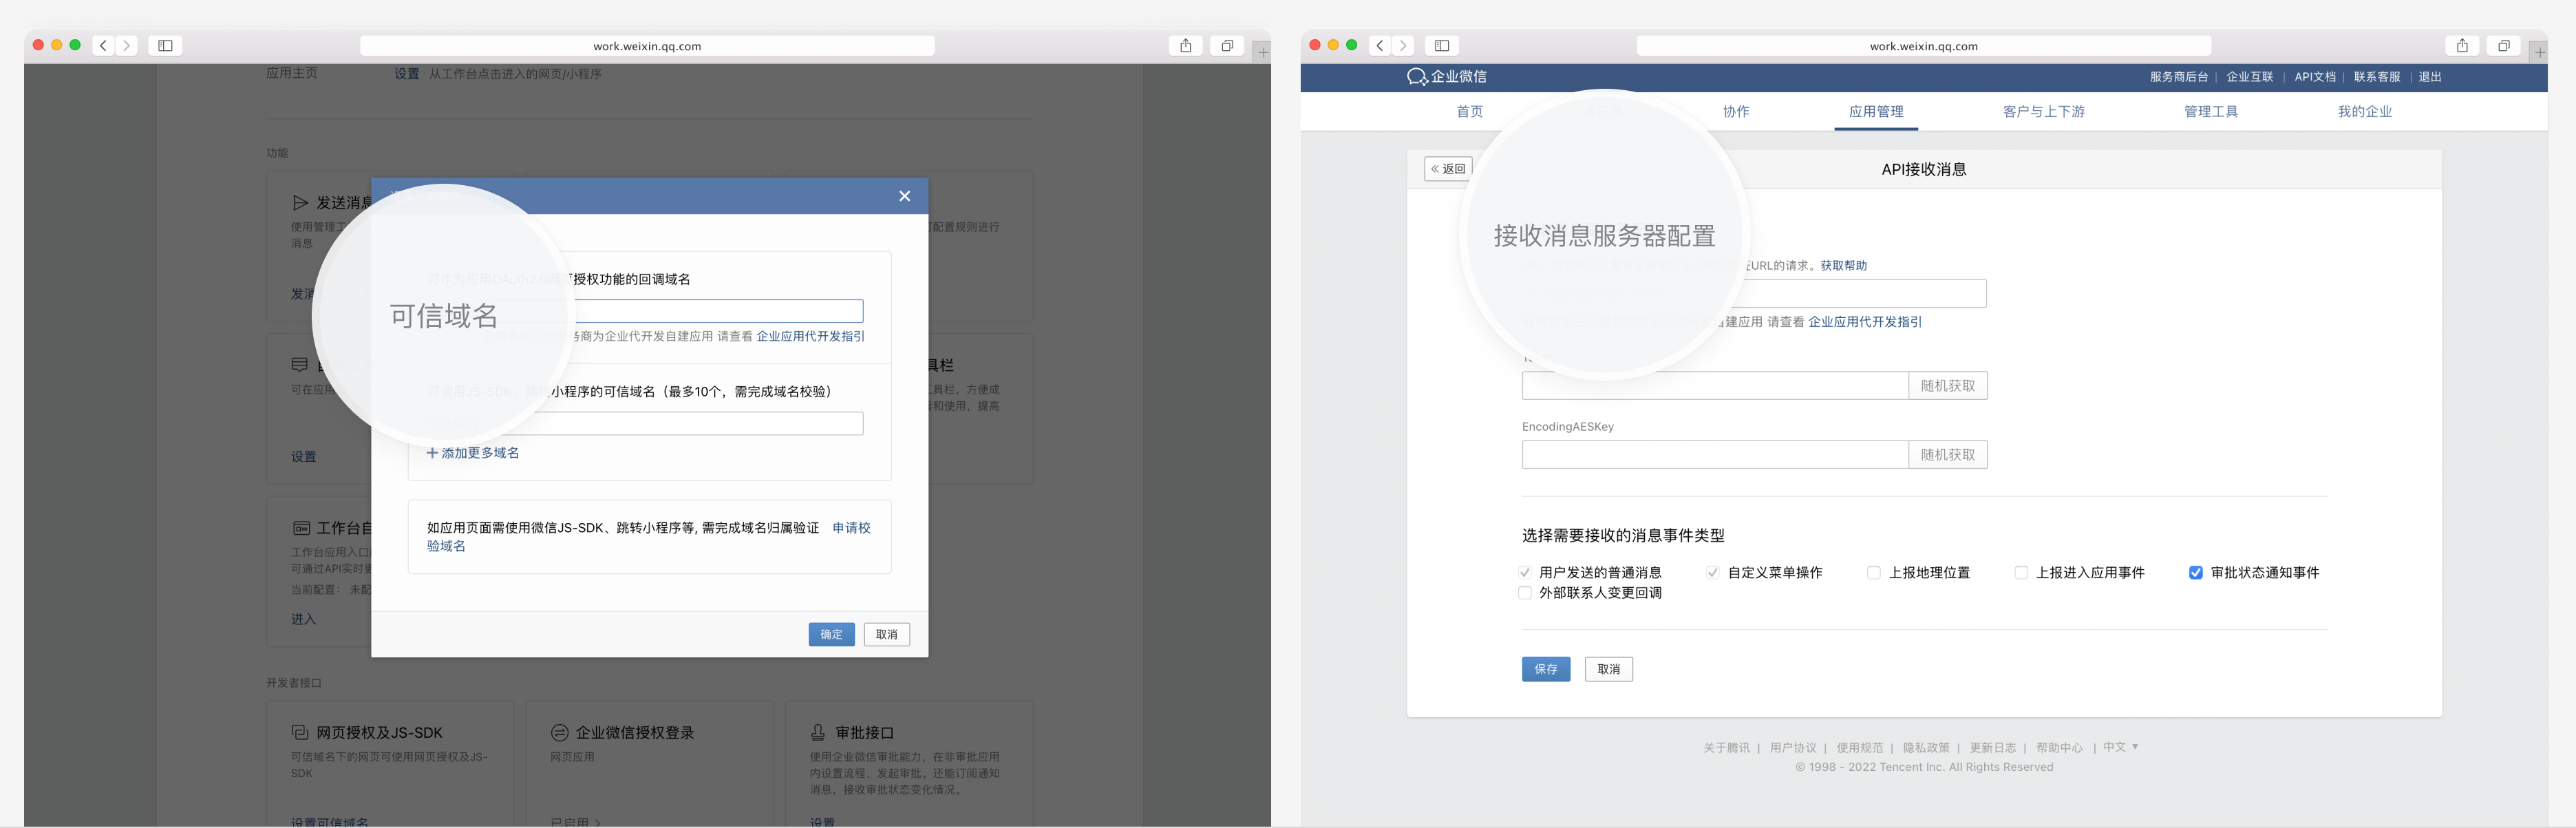Open share menu in right Safari window
Screen dimensions: 2576x828
pyautogui.click(x=2462, y=46)
